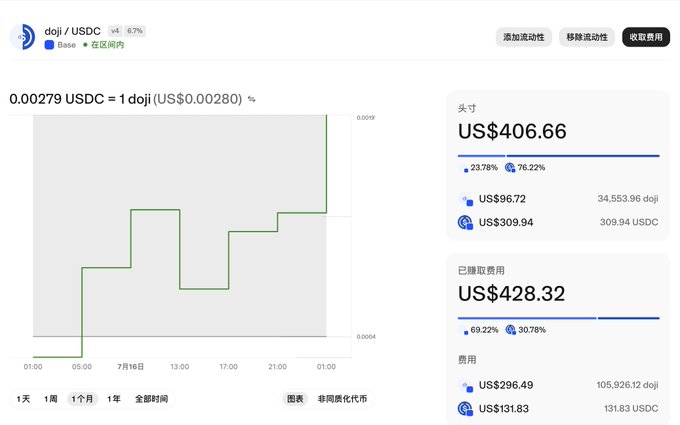The image size is (680, 425).
Task: Click the 69.22% doji fee share
Action: click(x=484, y=330)
